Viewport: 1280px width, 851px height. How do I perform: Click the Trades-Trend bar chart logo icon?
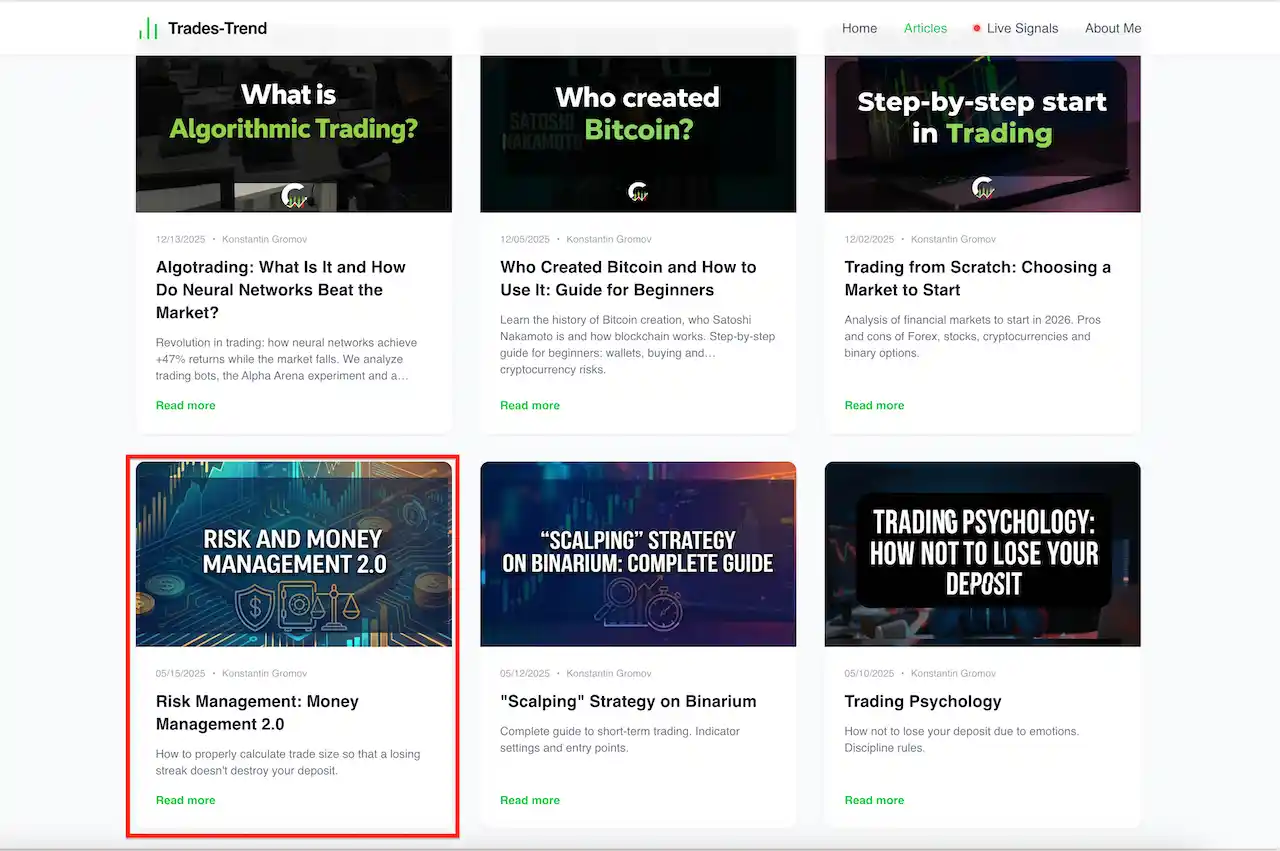coord(148,28)
